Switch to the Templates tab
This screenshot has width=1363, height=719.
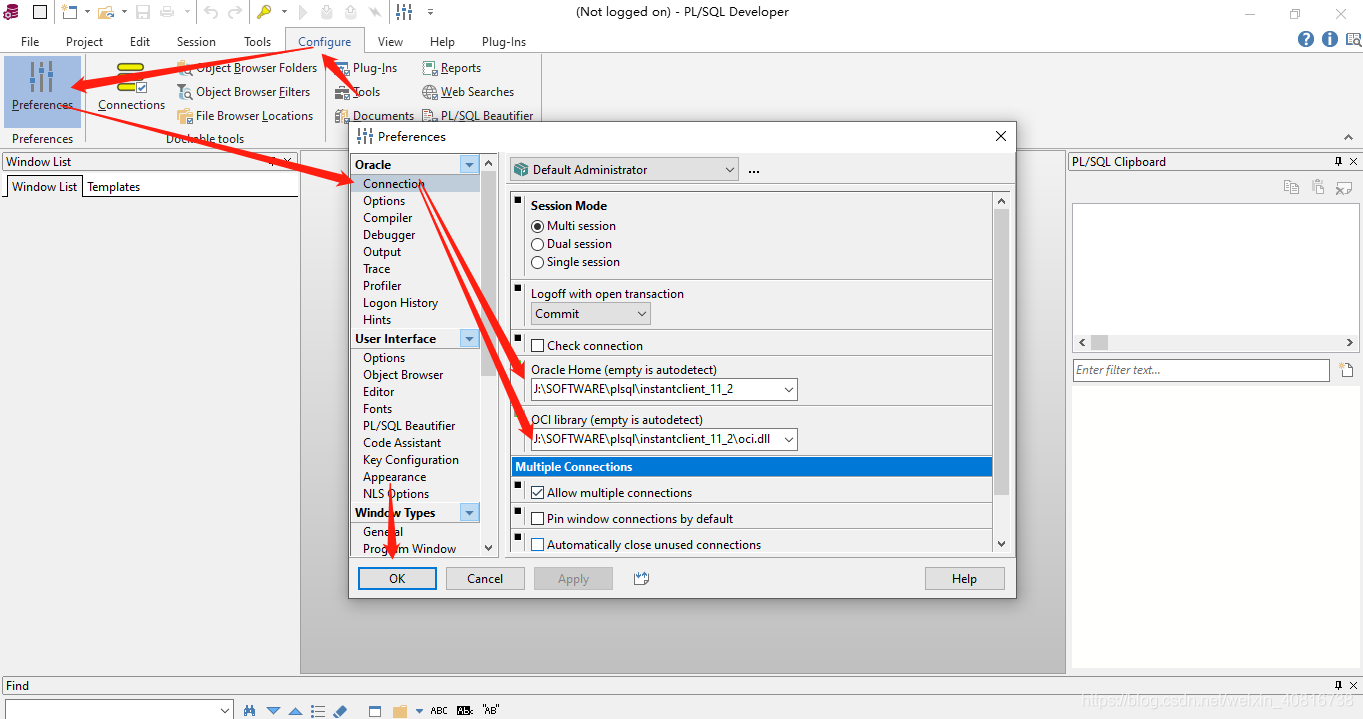click(x=114, y=187)
